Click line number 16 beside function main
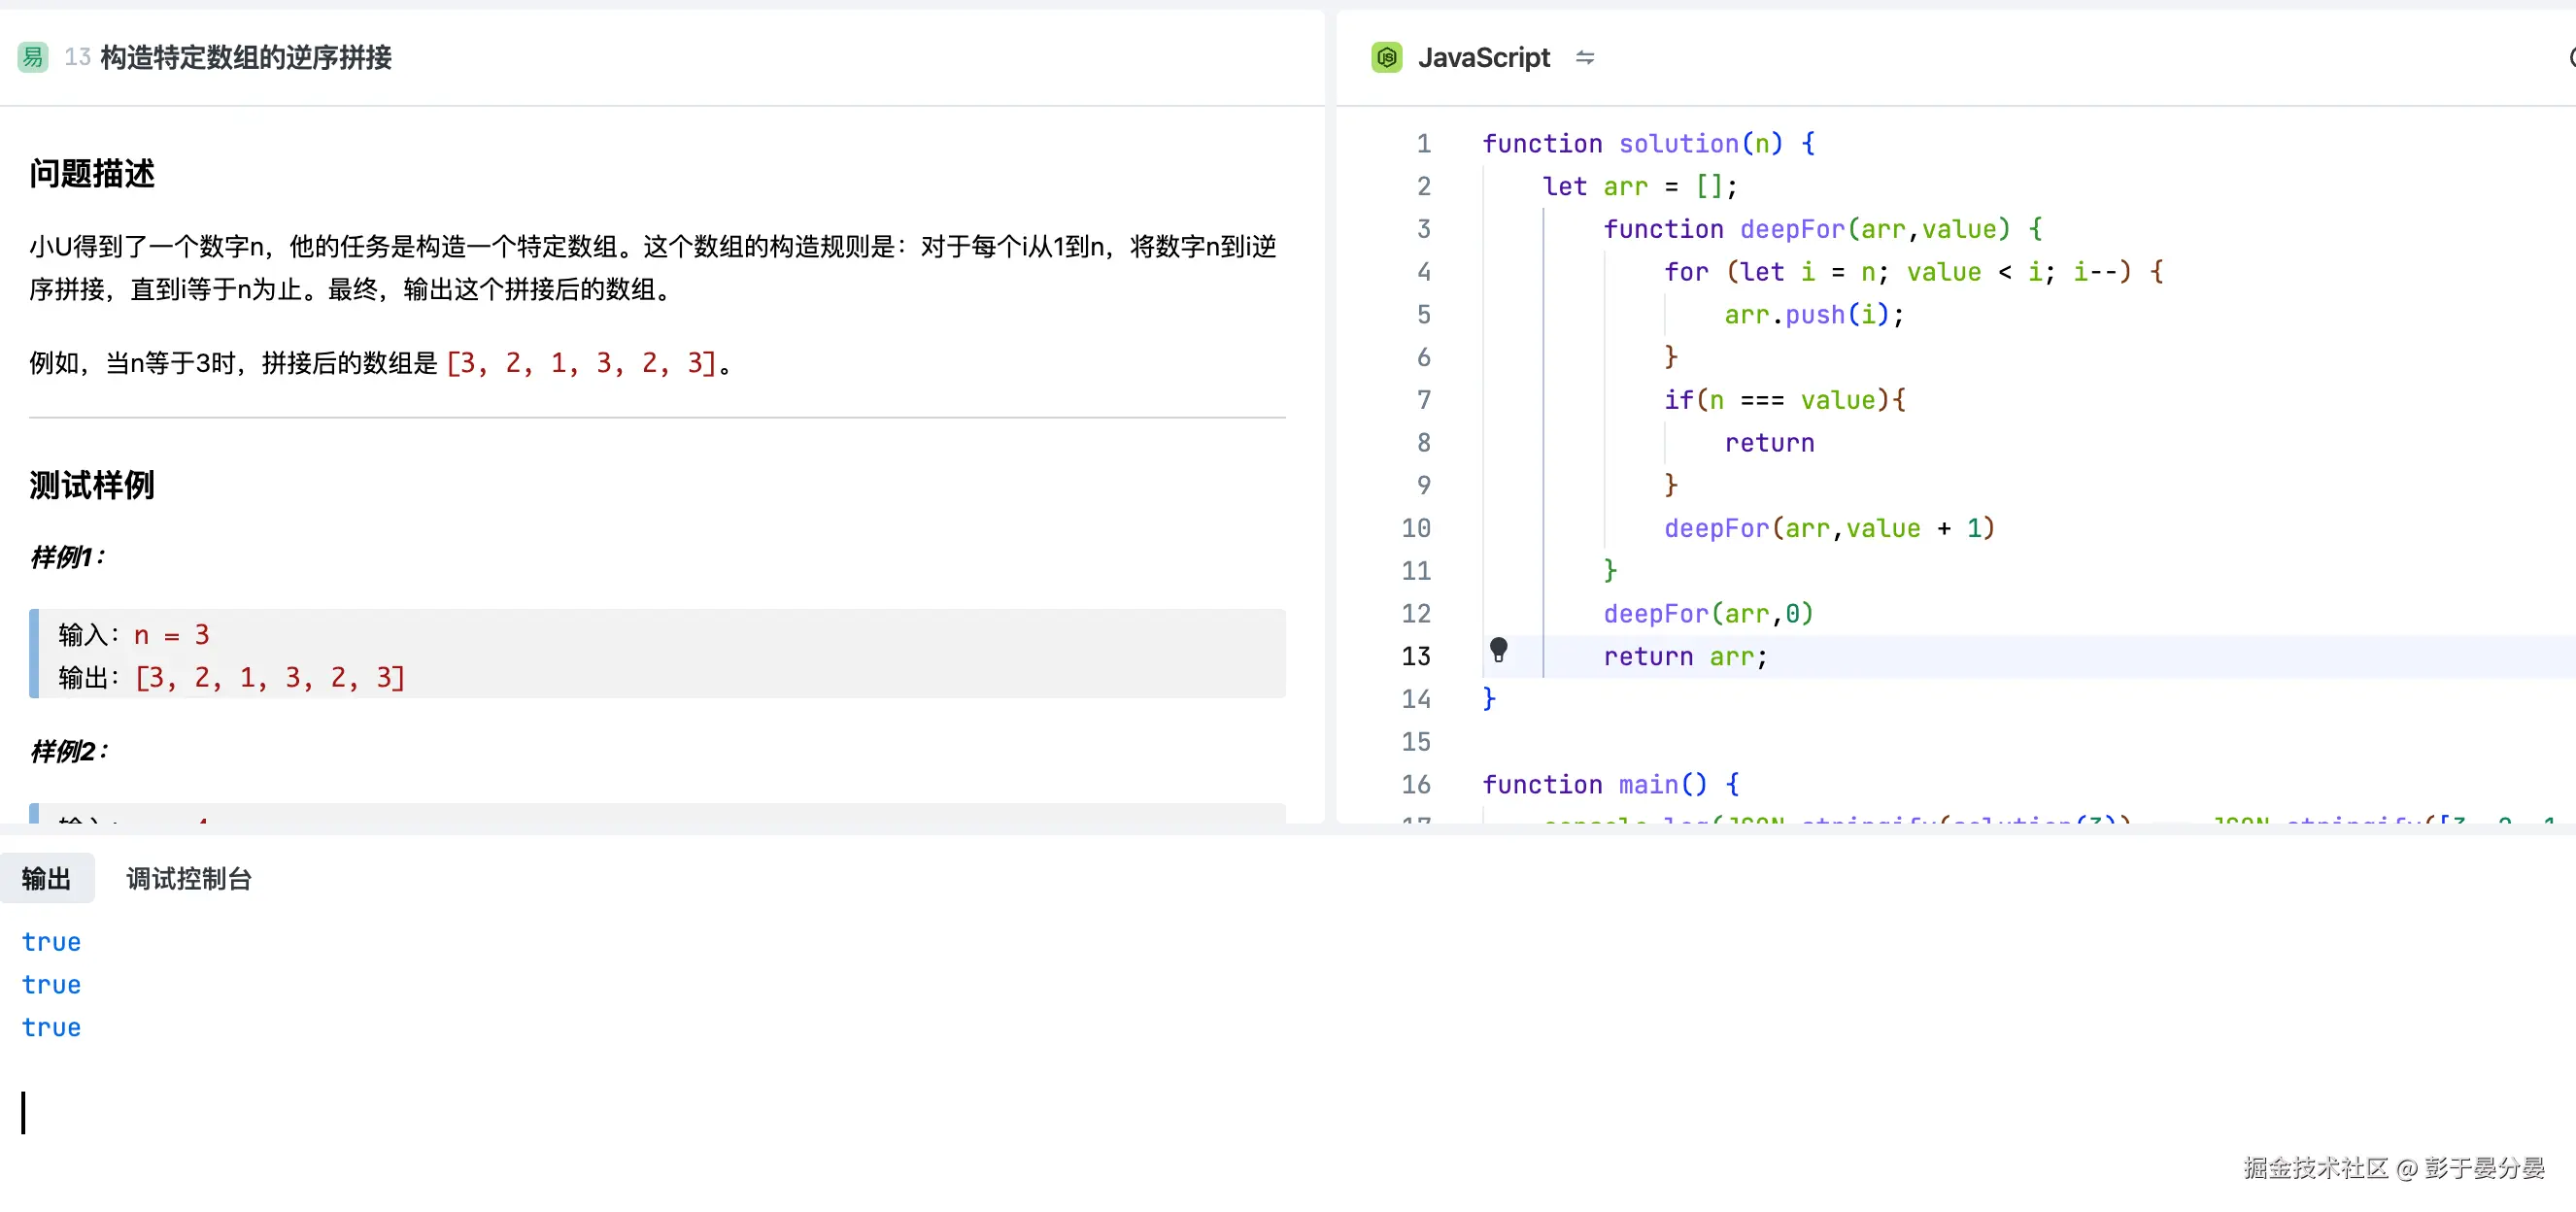 pos(1415,784)
